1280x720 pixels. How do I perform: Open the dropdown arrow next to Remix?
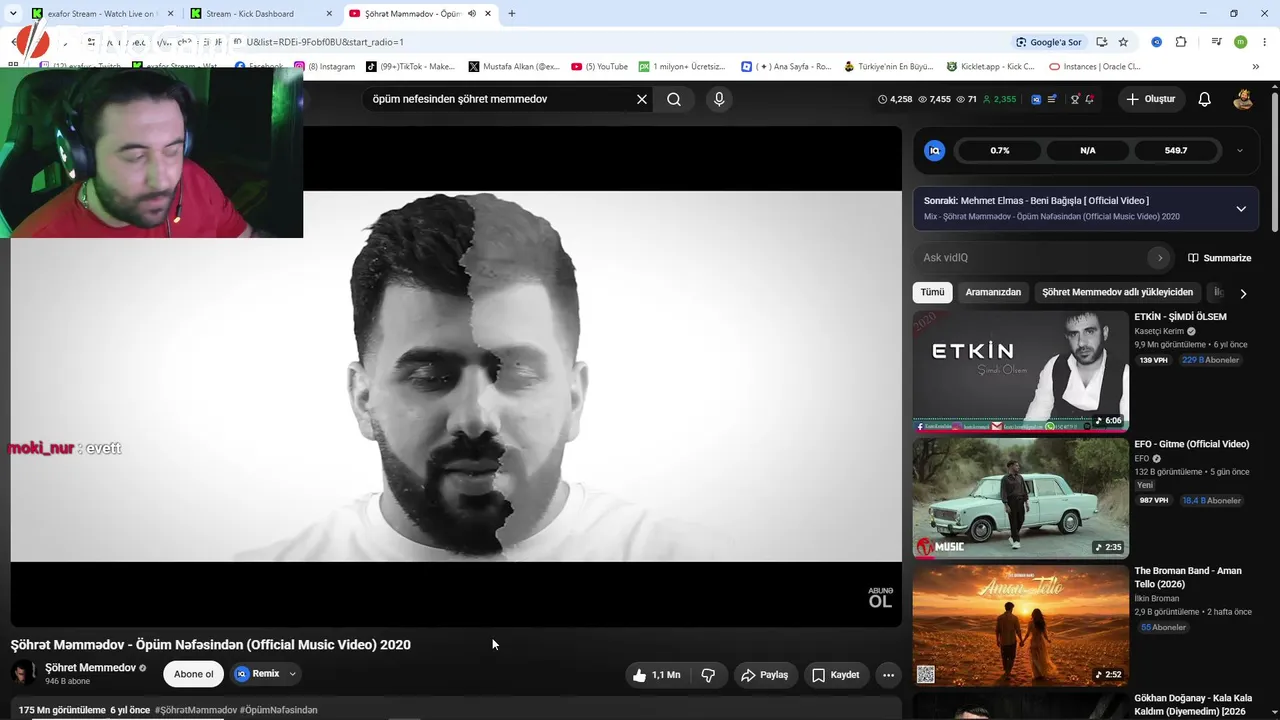point(293,674)
